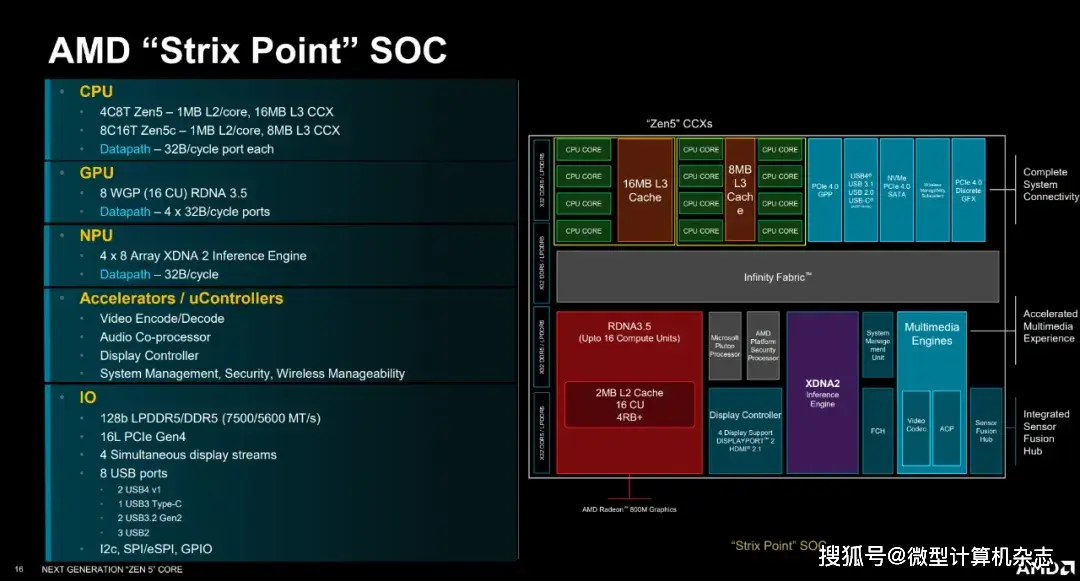Image resolution: width=1080 pixels, height=581 pixels.
Task: Select the XDNA2 Inference Engine block
Action: [822, 392]
